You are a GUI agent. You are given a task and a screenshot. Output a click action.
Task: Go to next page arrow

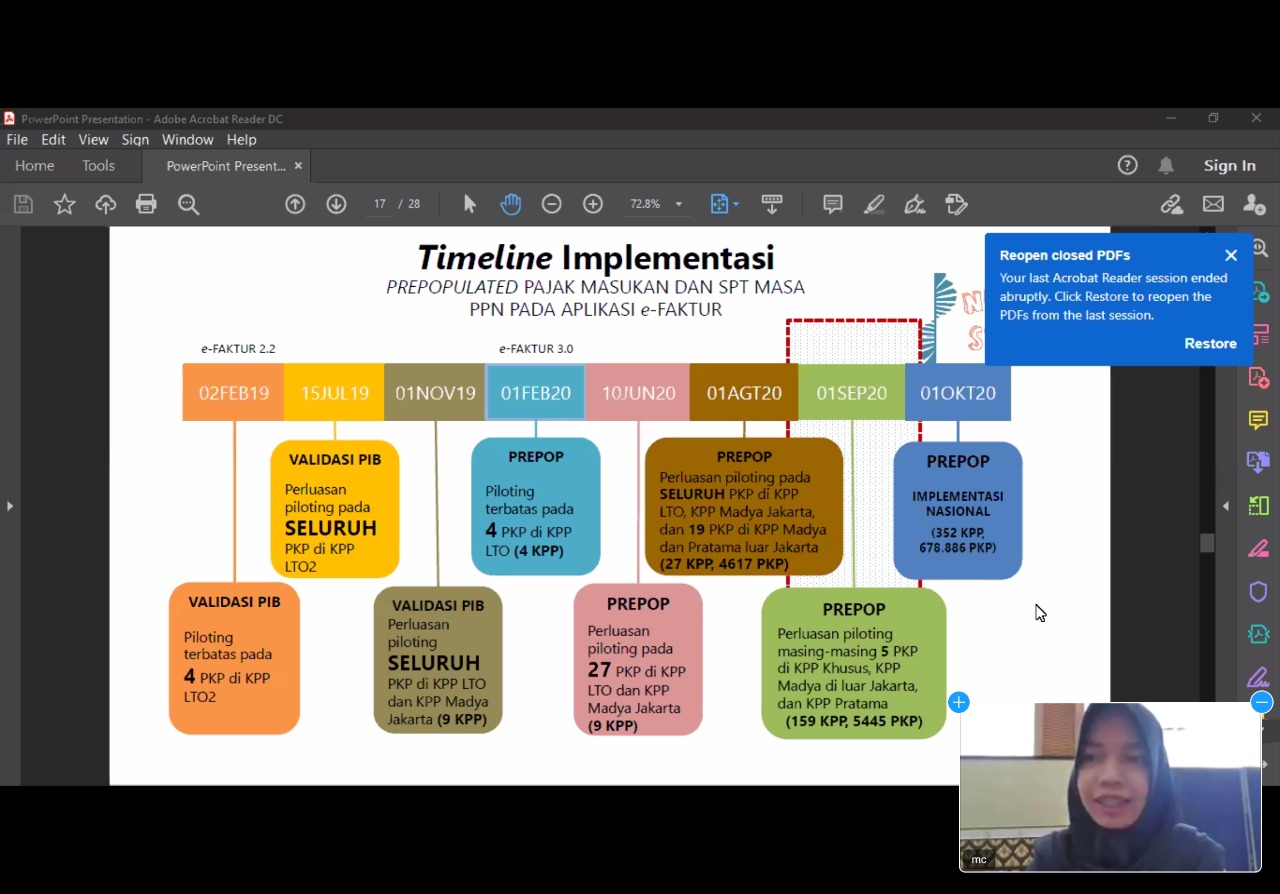pos(336,204)
